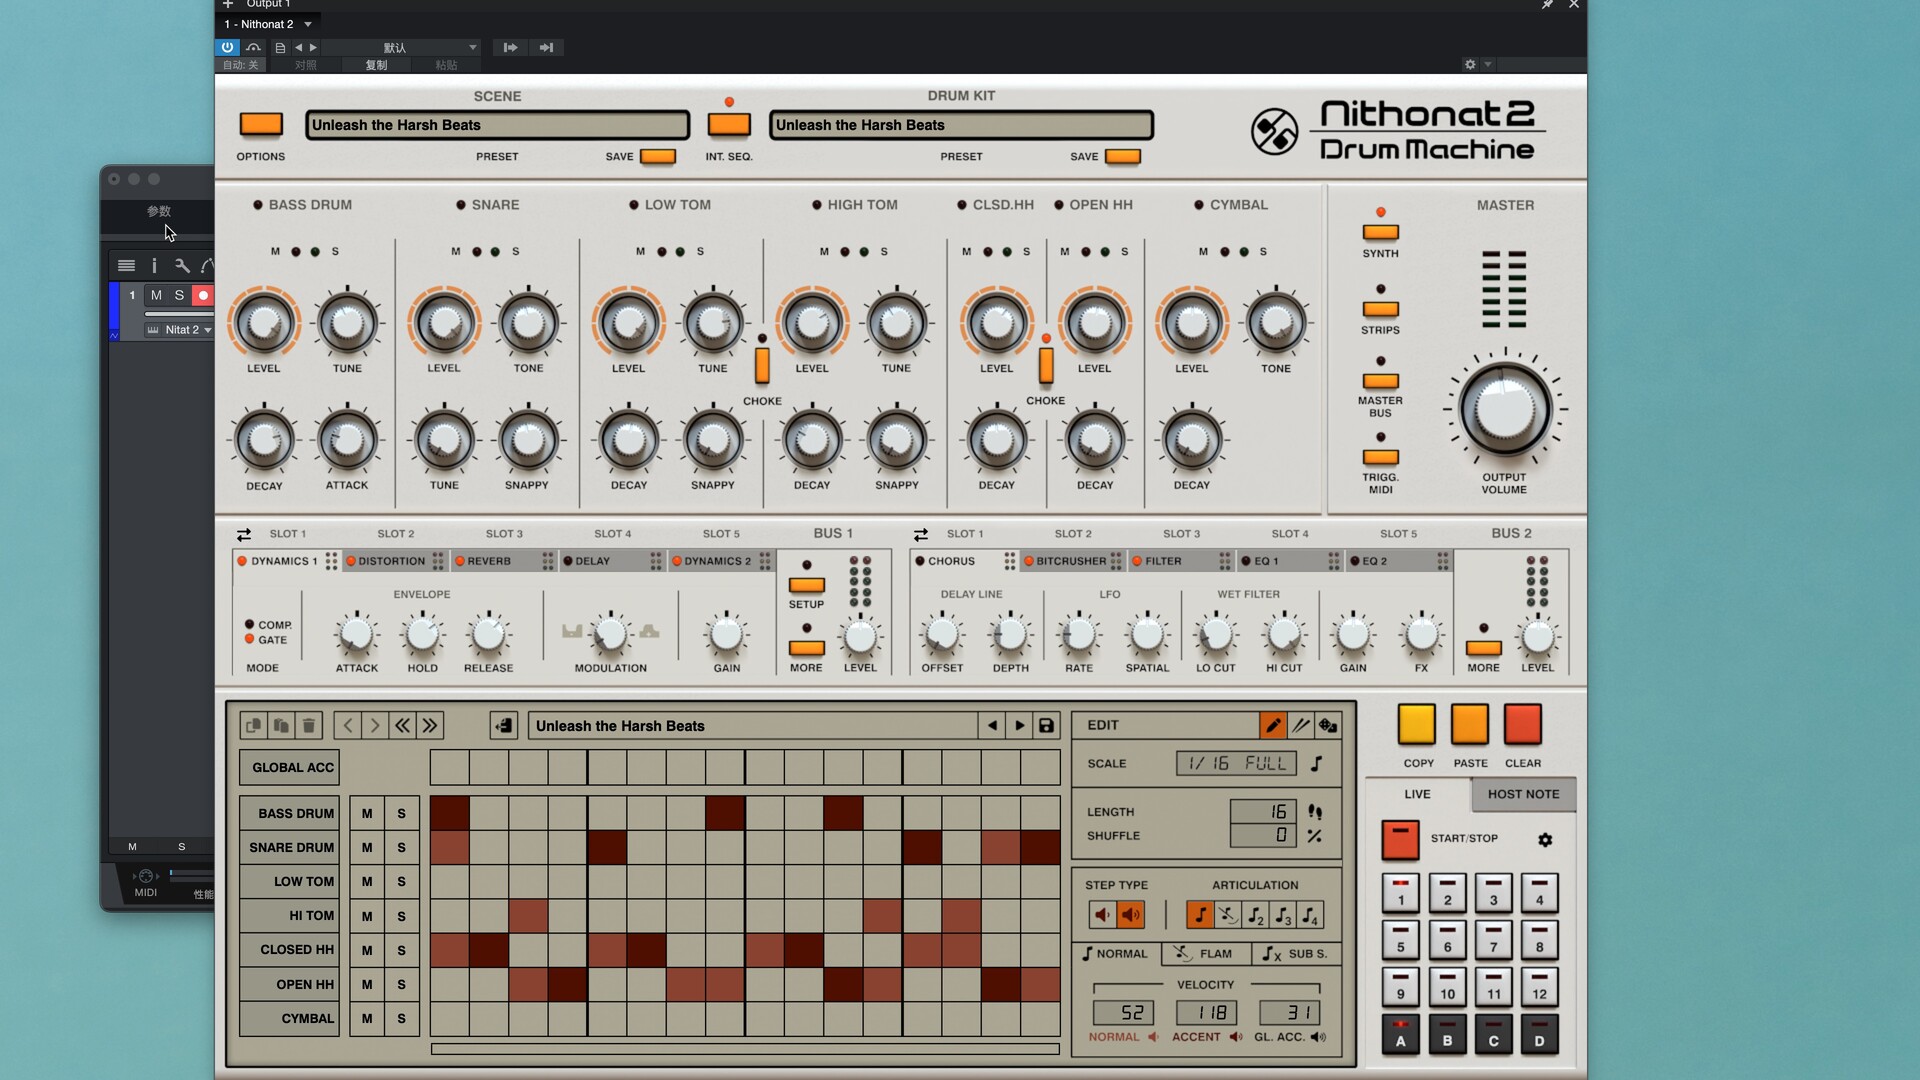This screenshot has height=1080, width=1920.
Task: Toggle the SYNTH button in master section
Action: pyautogui.click(x=1380, y=232)
